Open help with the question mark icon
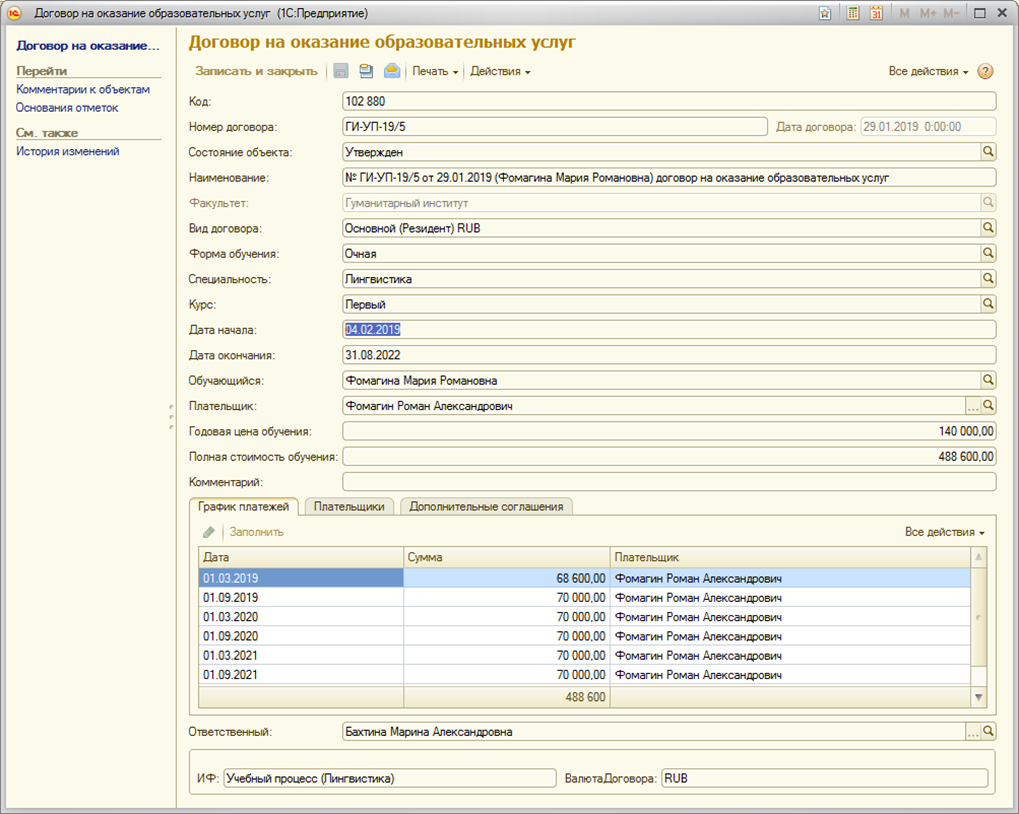The height and width of the screenshot is (814, 1019). 985,72
